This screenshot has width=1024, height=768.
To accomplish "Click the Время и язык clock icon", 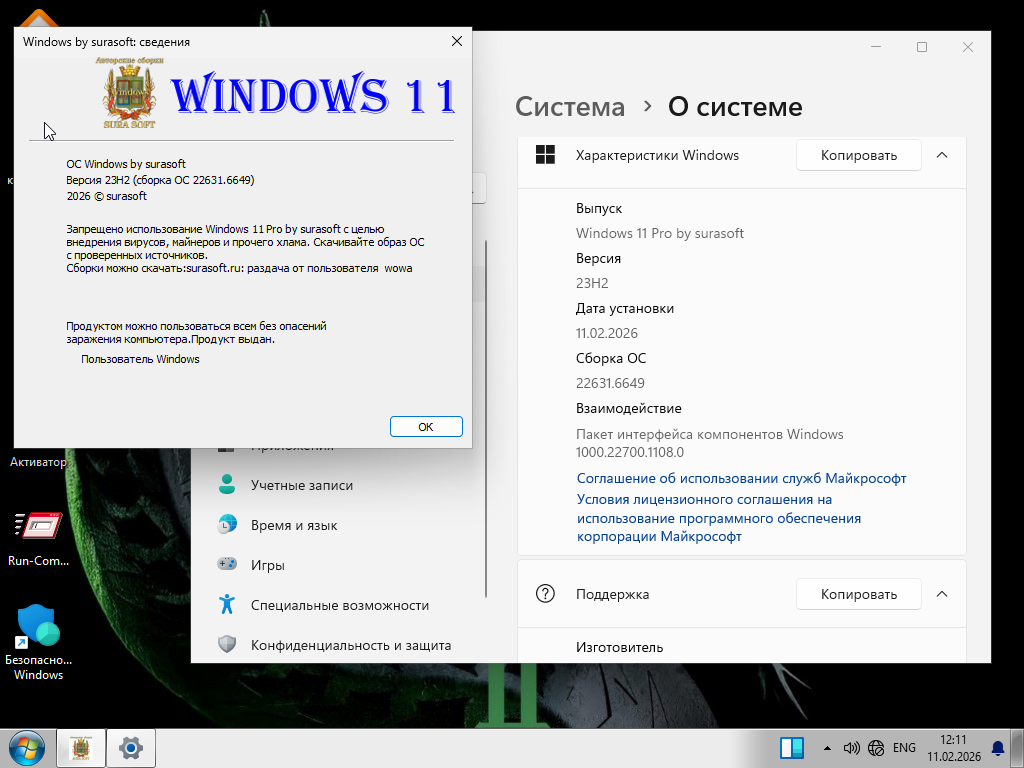I will pyautogui.click(x=227, y=524).
